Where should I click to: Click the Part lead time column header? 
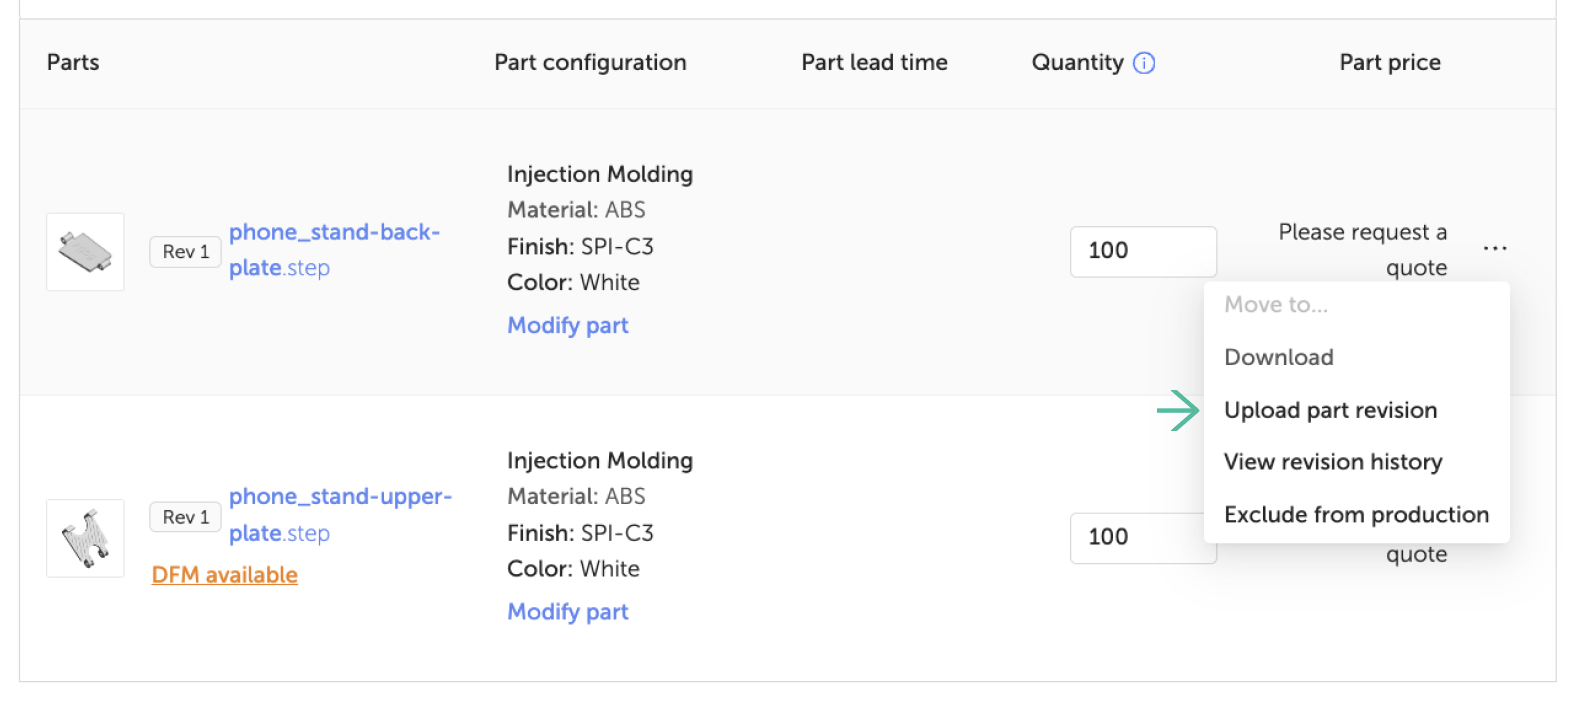[874, 62]
